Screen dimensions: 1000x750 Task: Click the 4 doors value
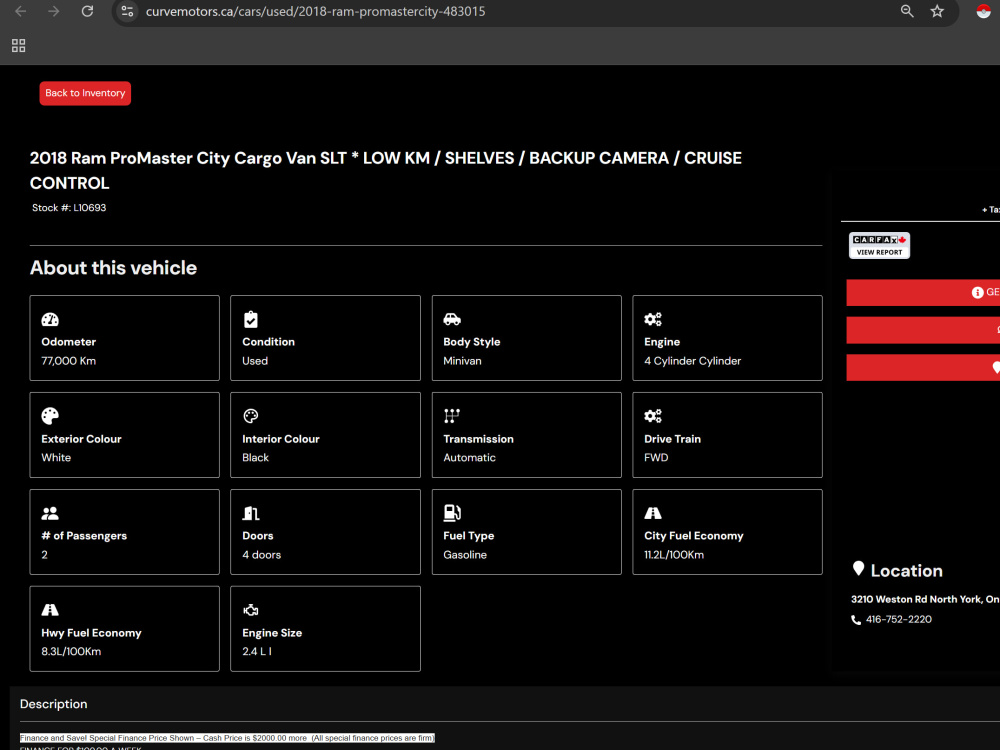[x=261, y=555]
